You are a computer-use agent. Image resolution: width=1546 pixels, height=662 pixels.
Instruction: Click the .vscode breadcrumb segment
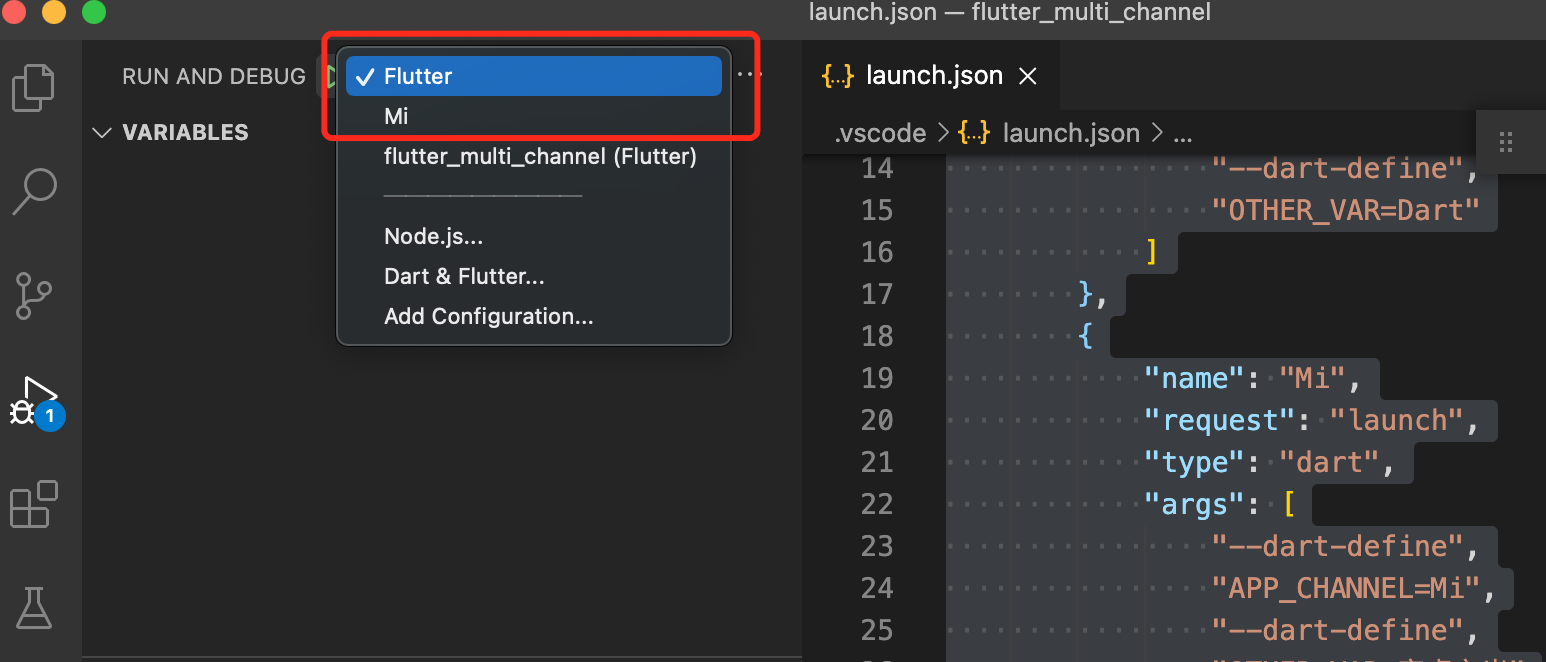point(880,133)
